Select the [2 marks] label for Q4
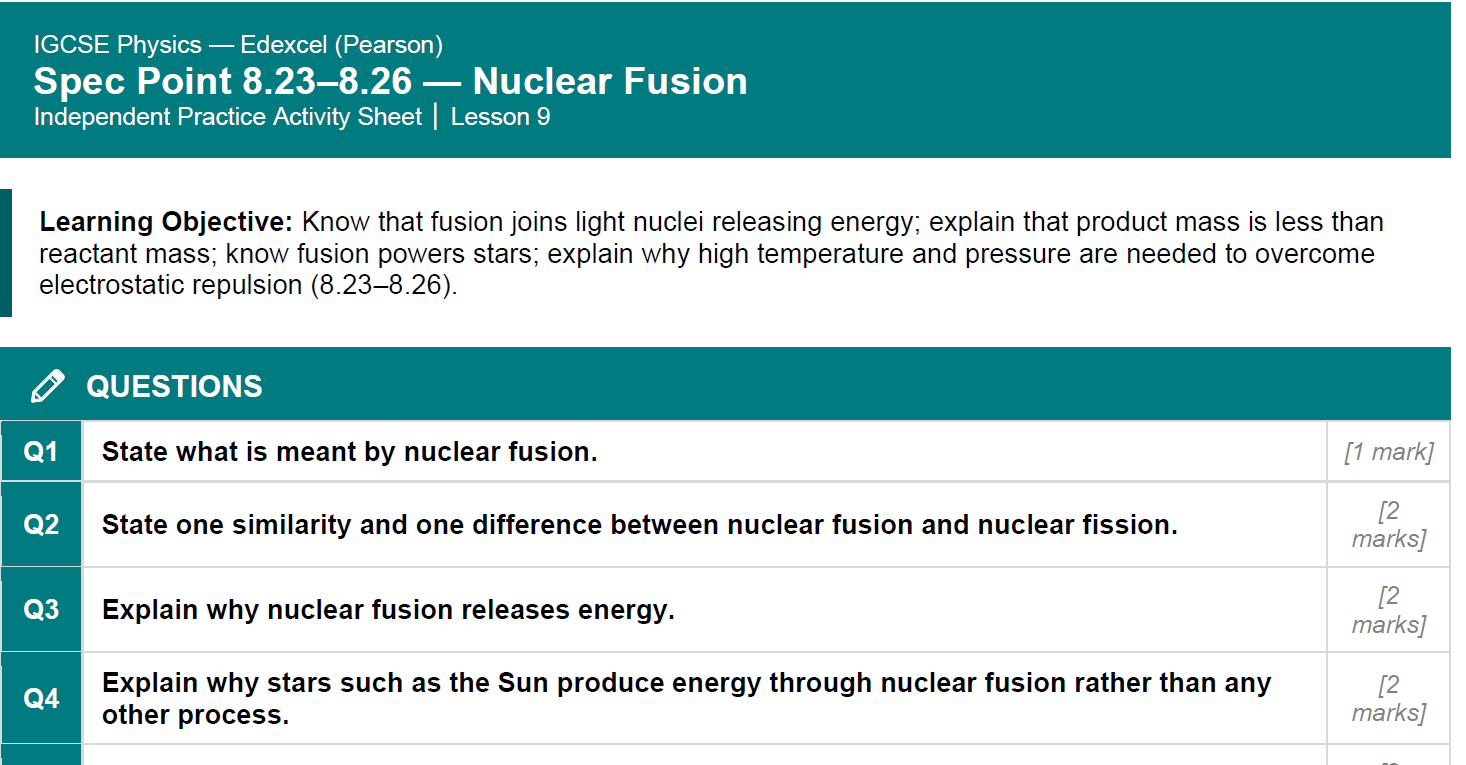 point(1389,698)
